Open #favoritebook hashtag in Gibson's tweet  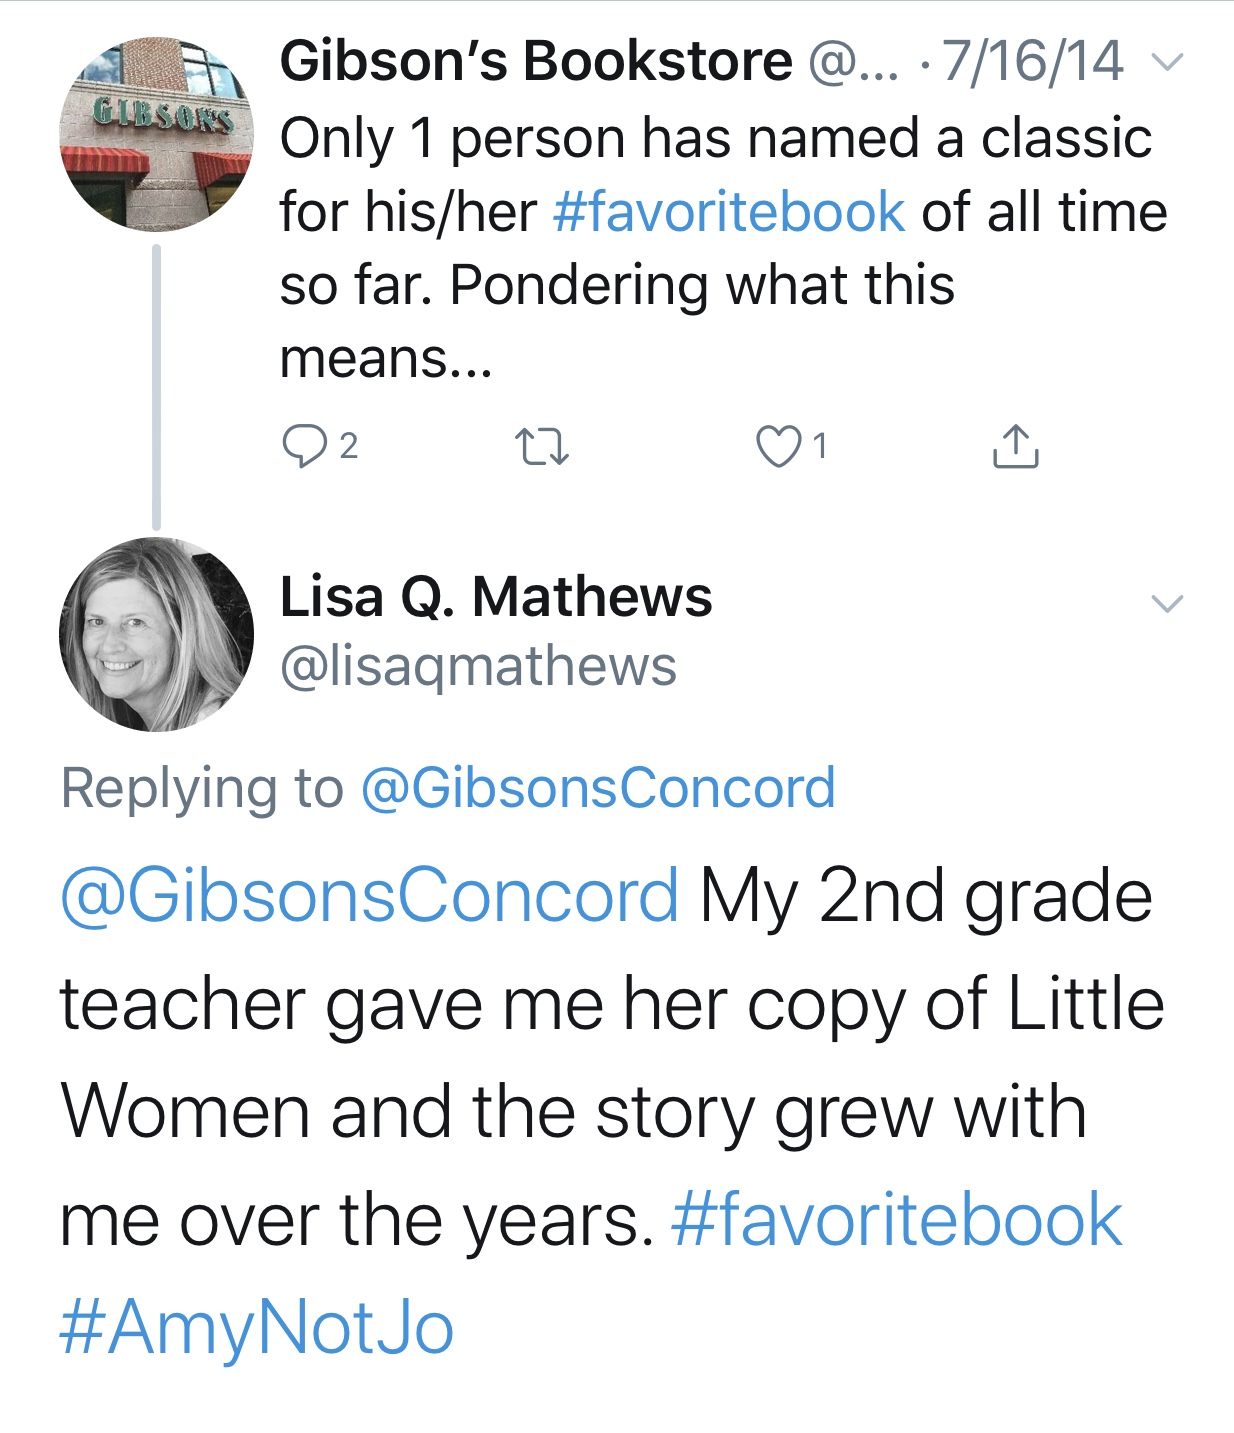728,212
